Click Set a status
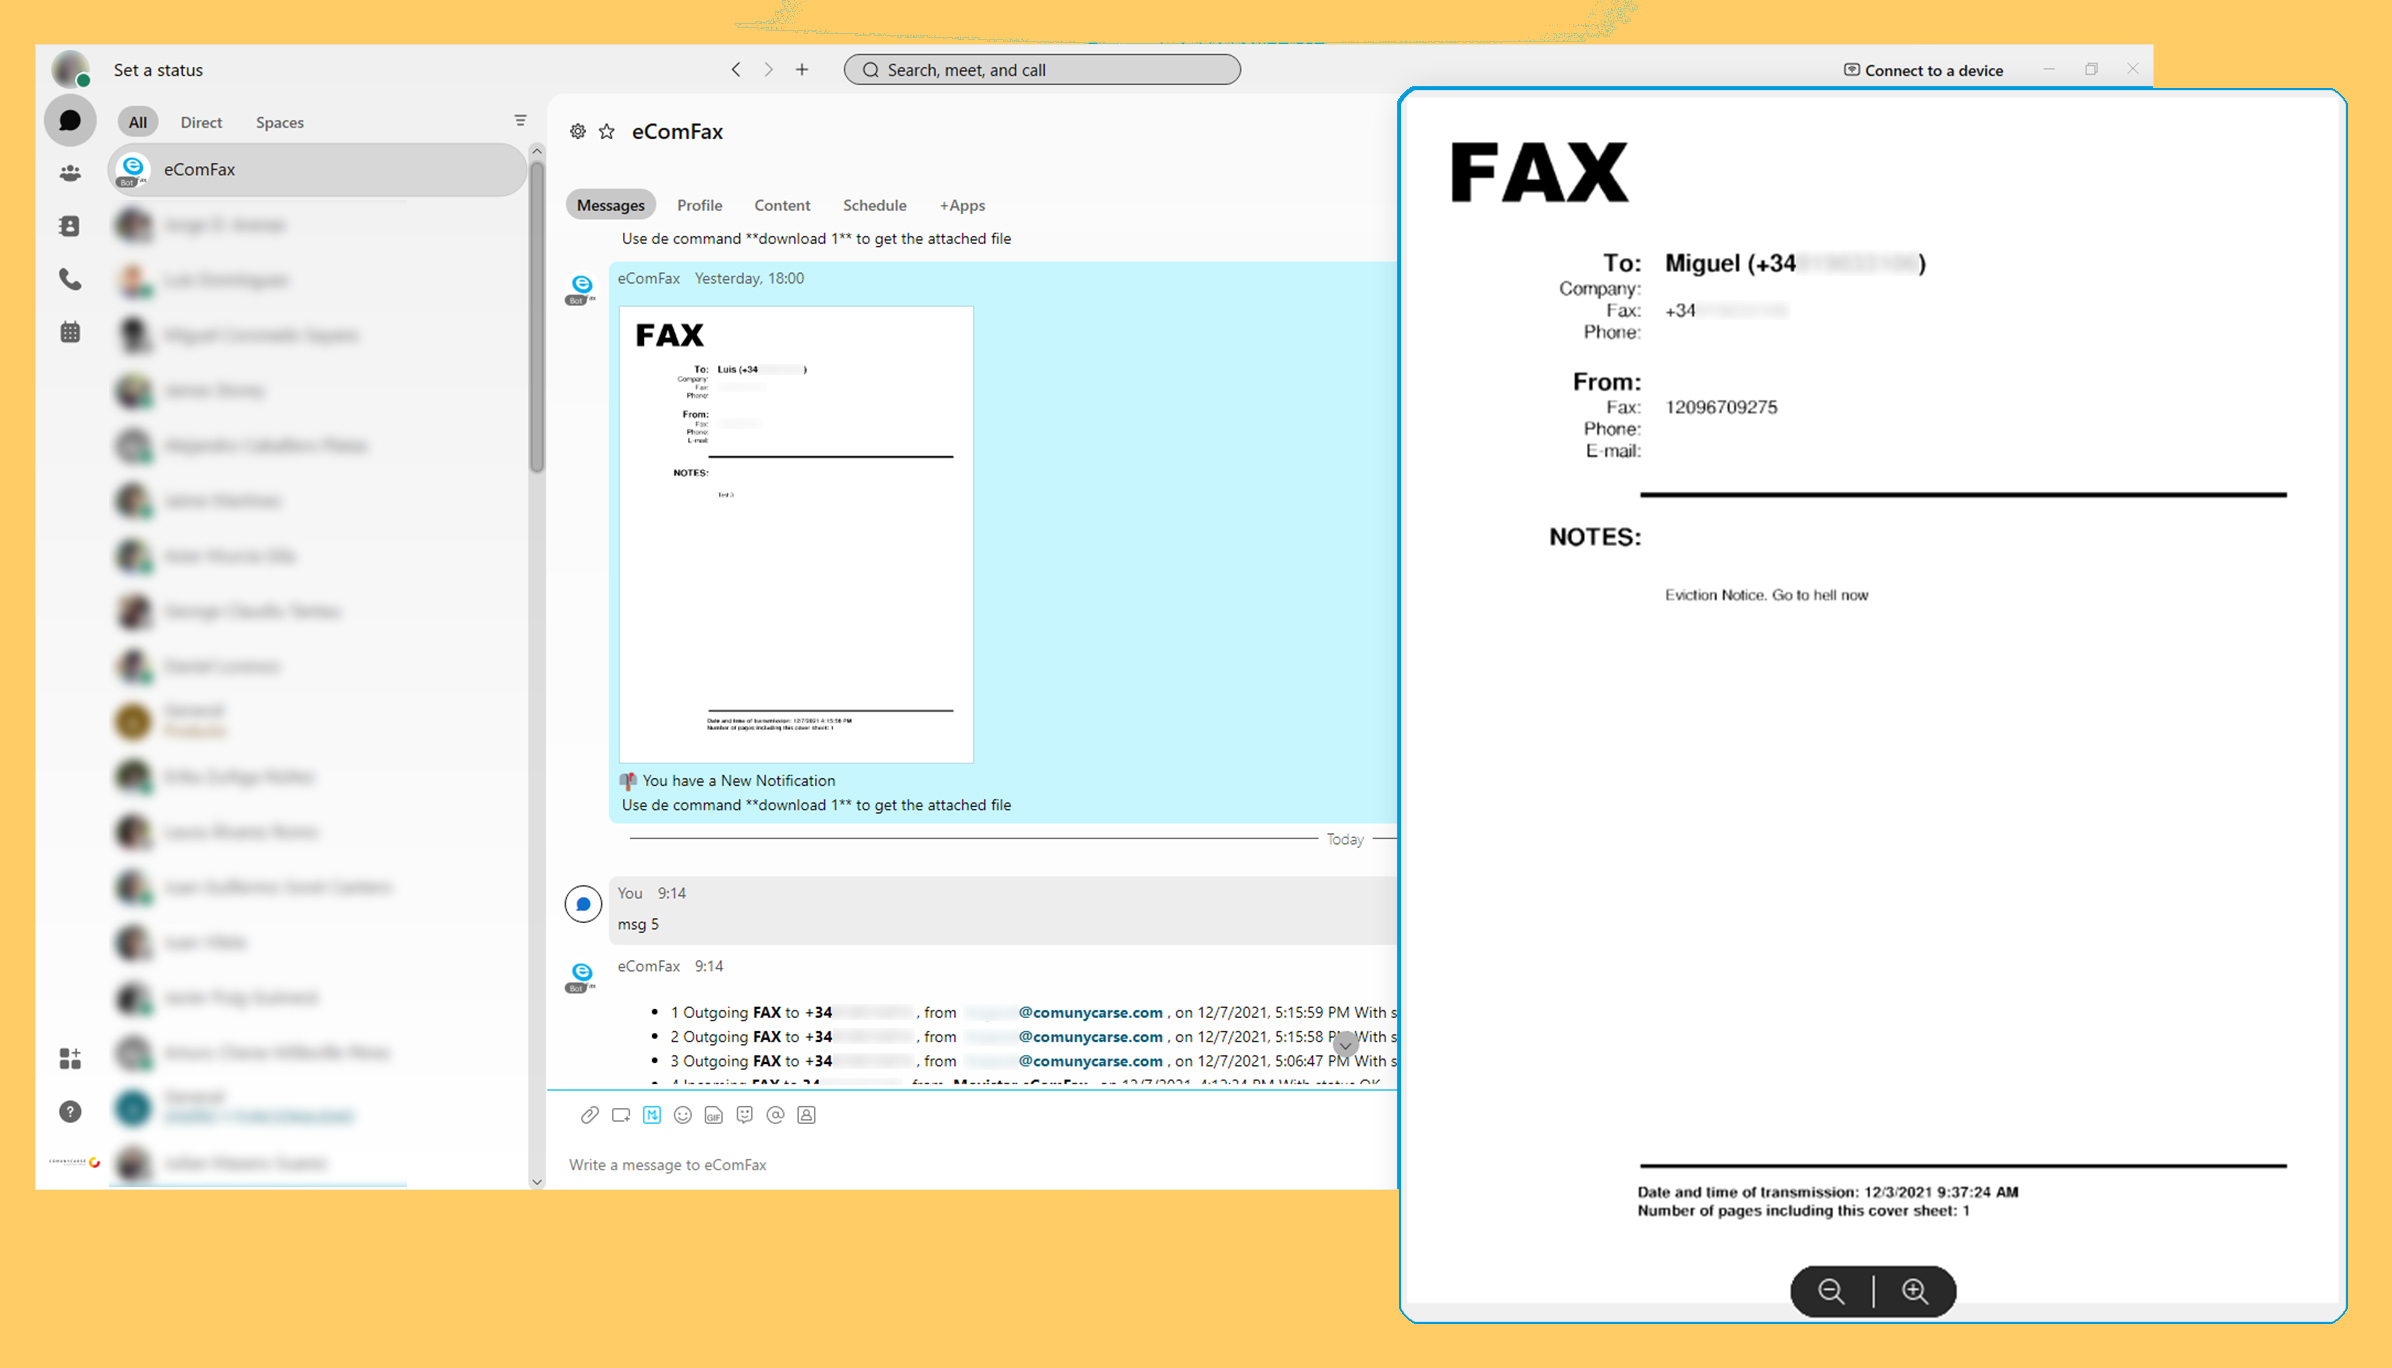The width and height of the screenshot is (2392, 1368). (x=158, y=70)
